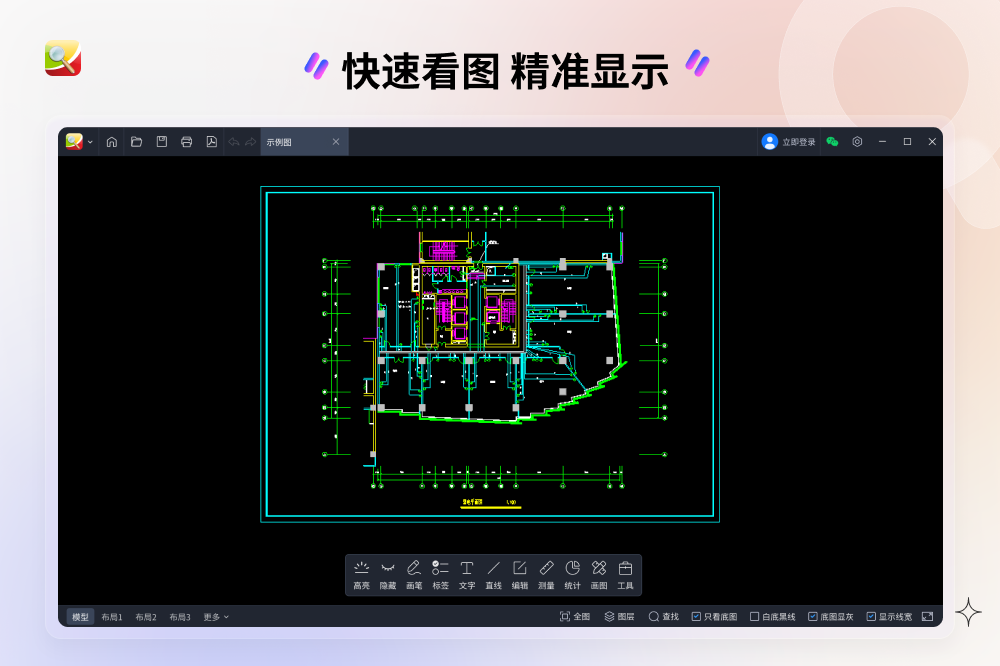Screen dimensions: 1000x666
Task: Open the 统计 statistics tool
Action: (x=573, y=570)
